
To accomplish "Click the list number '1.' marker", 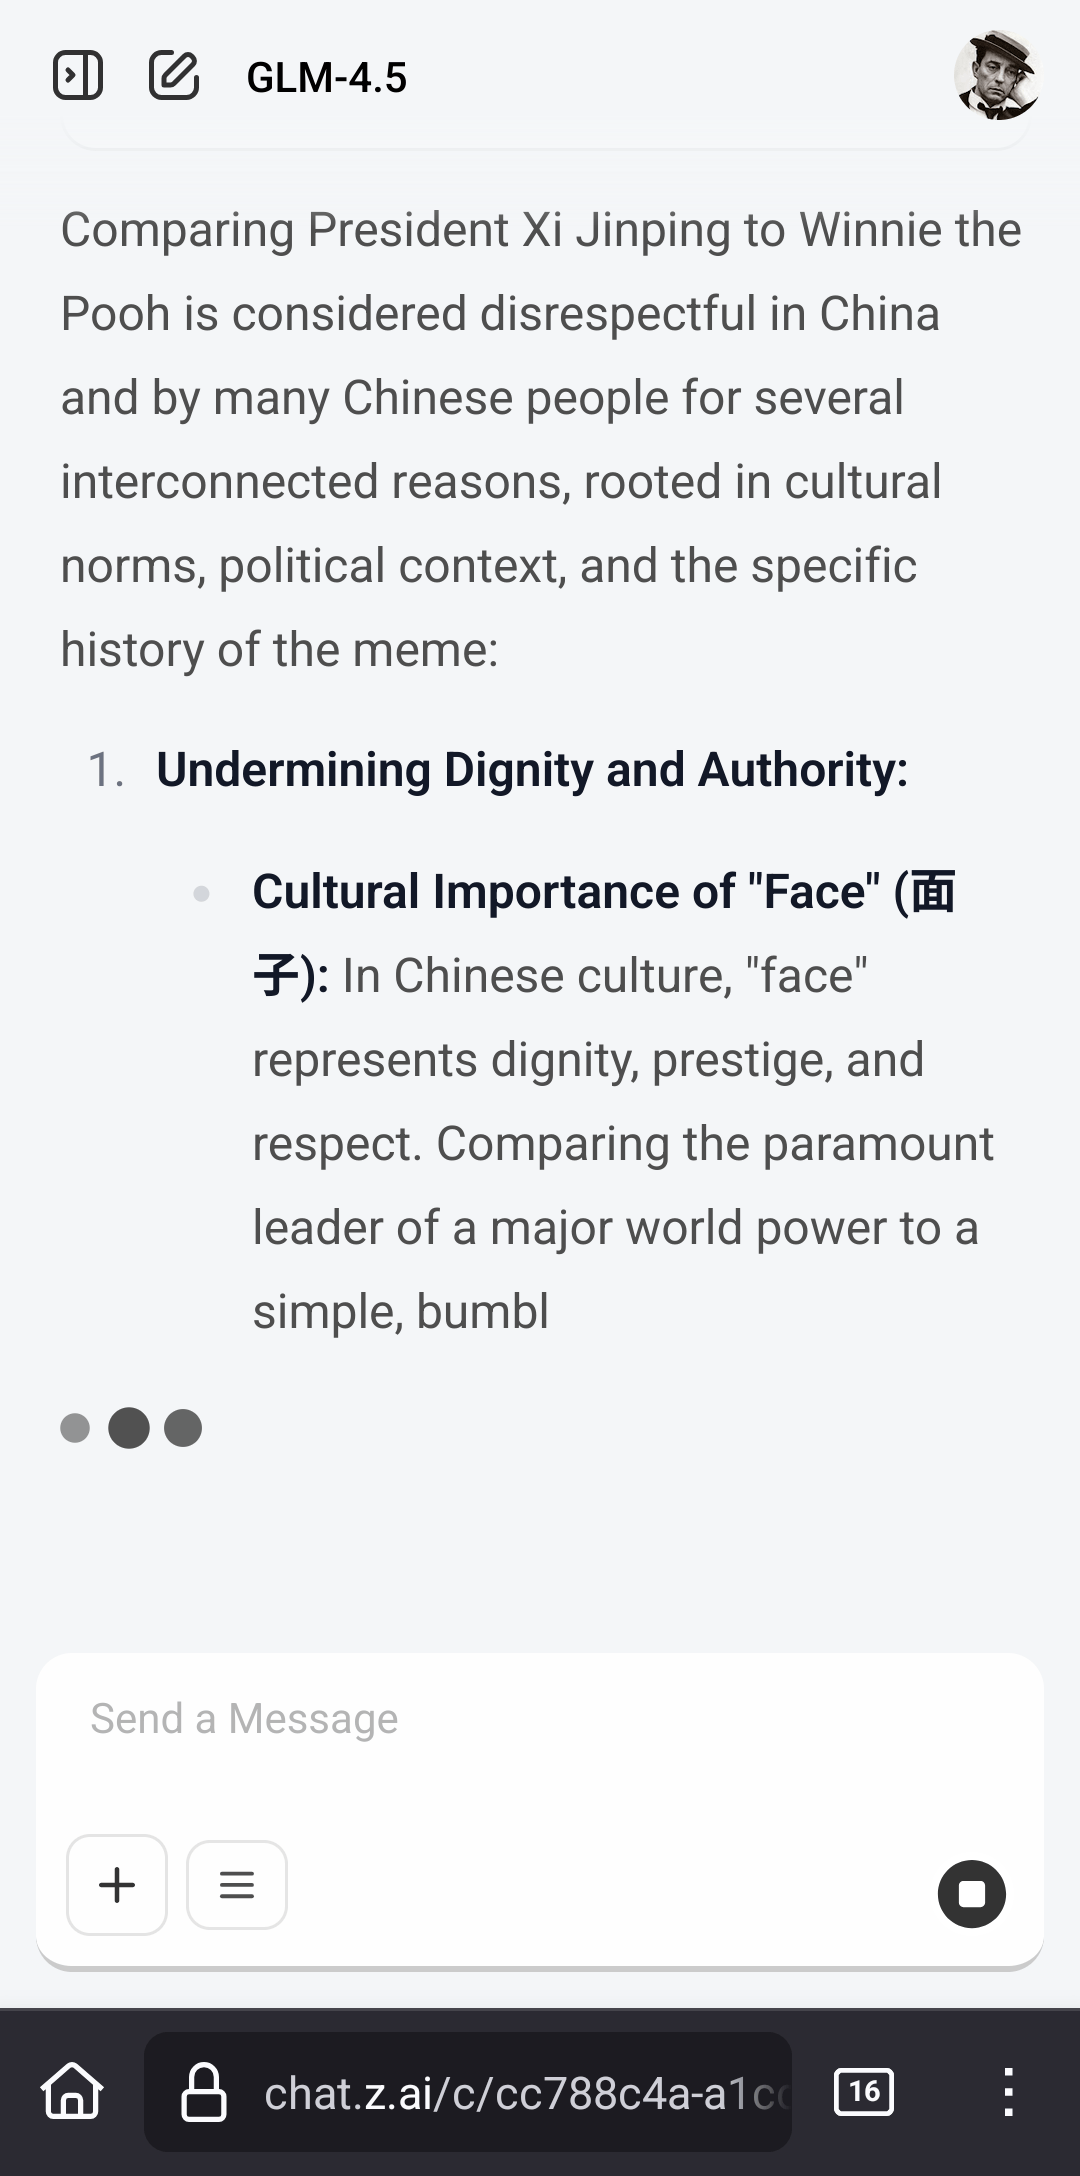I will [x=106, y=770].
